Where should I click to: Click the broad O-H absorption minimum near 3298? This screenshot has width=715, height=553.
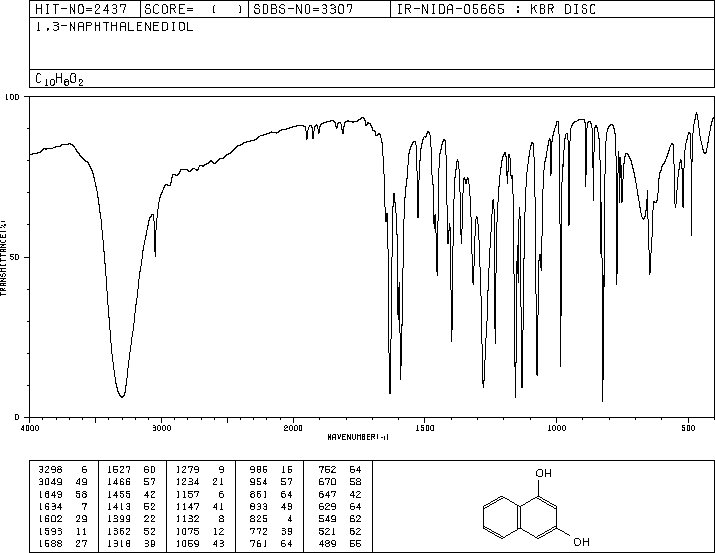(122, 396)
